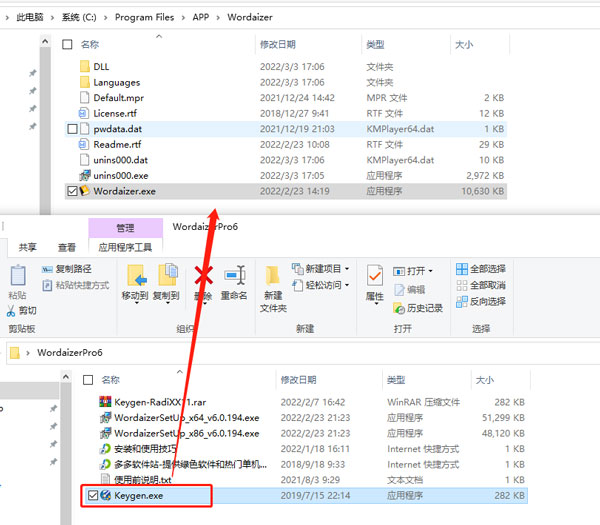Click Program Files in address breadcrumb
600x525 pixels.
(x=144, y=17)
